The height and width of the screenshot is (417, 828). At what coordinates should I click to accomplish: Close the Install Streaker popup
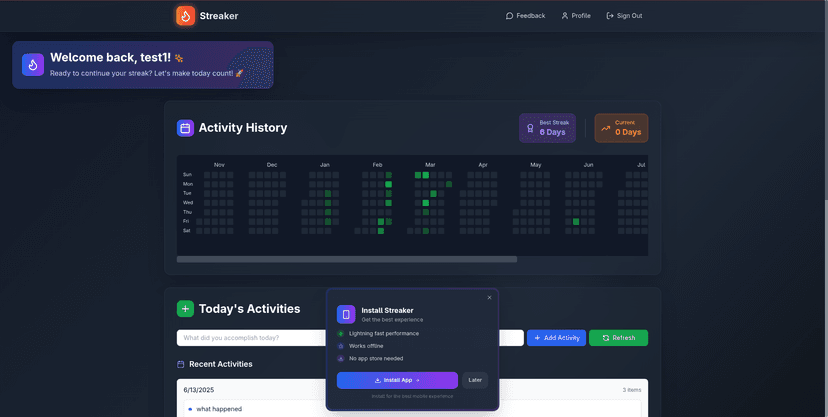pos(489,297)
